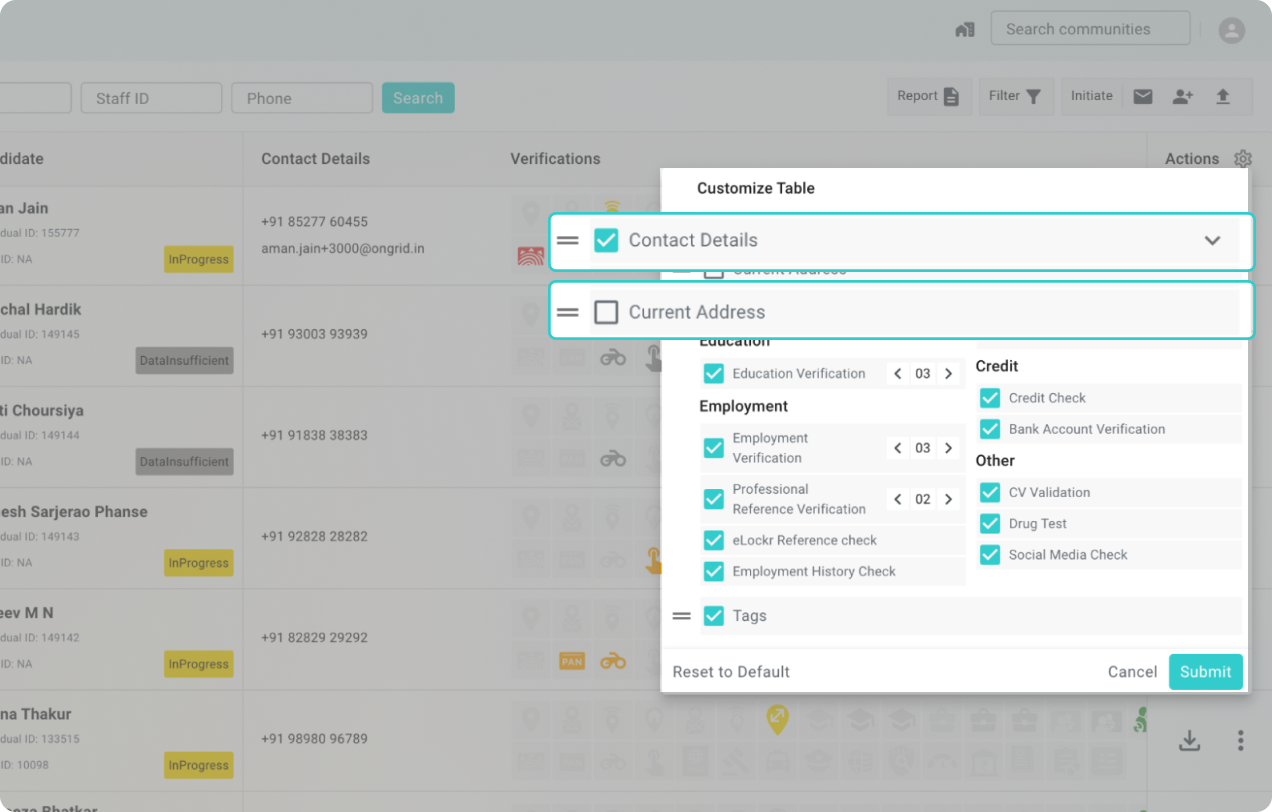The image size is (1272, 812).
Task: Click Contact Details column header
Action: click(315, 159)
